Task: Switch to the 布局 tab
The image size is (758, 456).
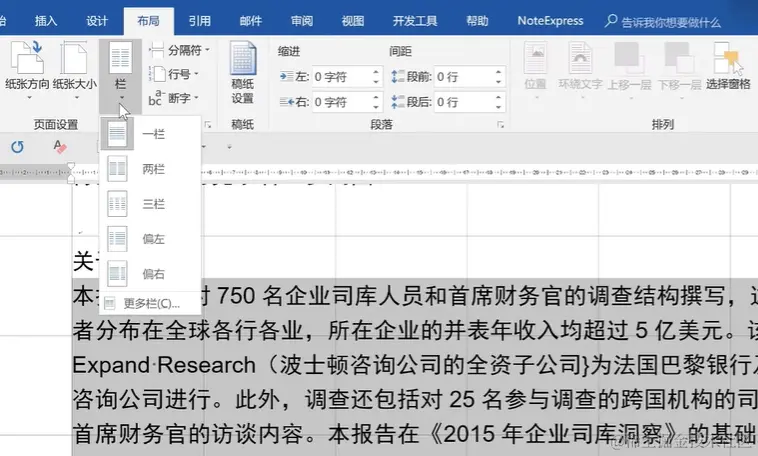Action: [x=148, y=21]
